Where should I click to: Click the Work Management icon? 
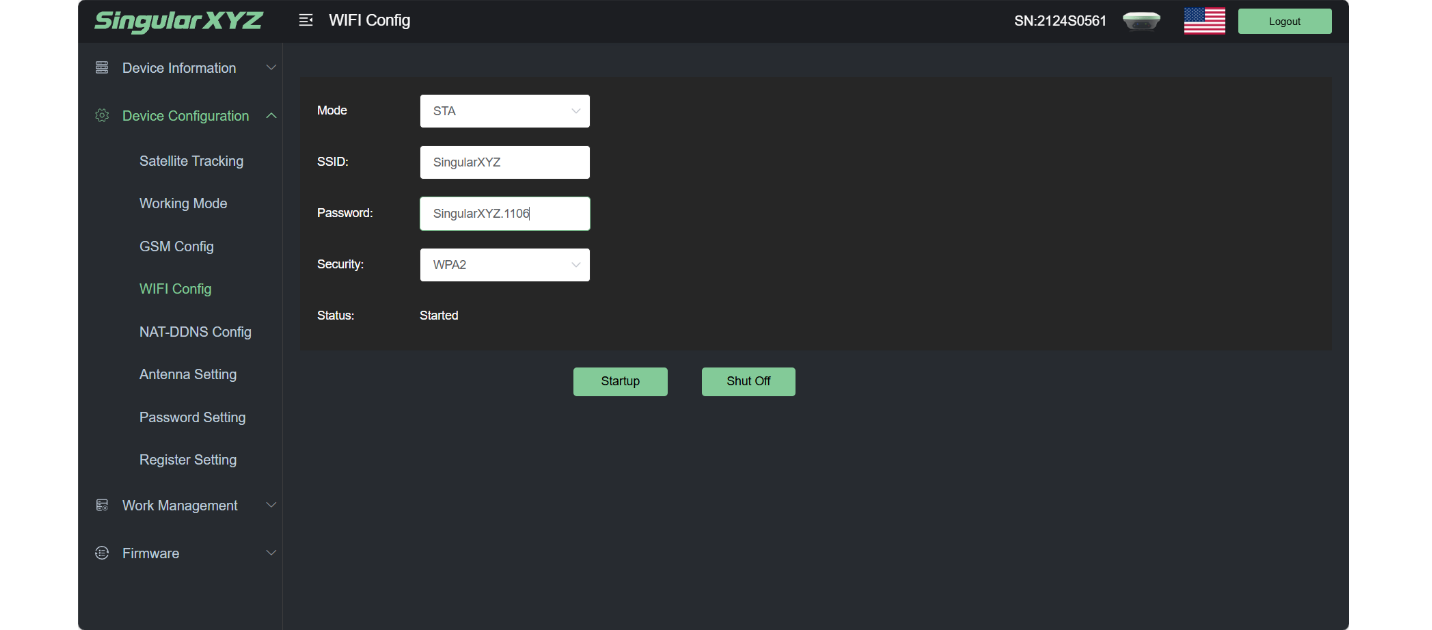[102, 506]
